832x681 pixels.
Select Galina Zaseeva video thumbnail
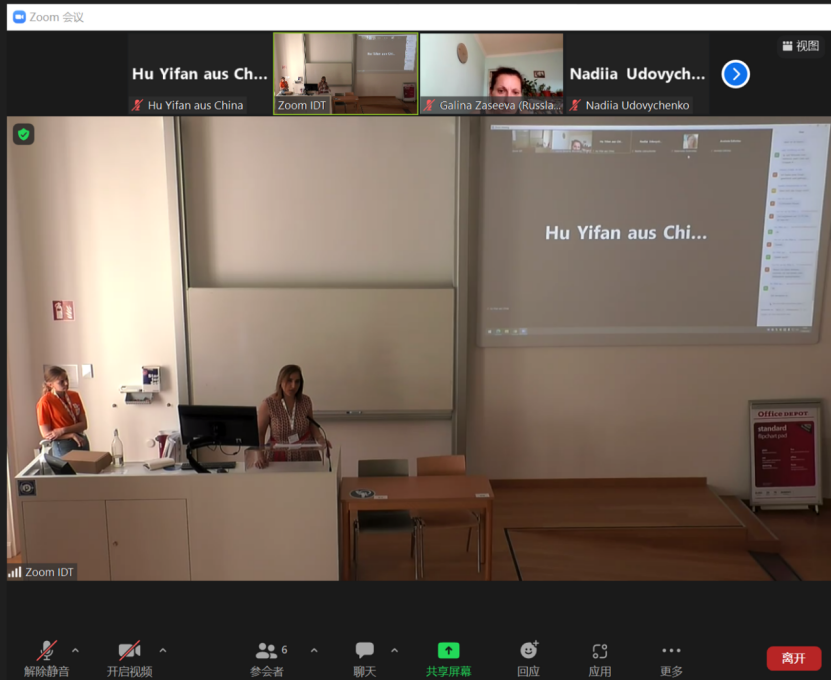point(491,73)
